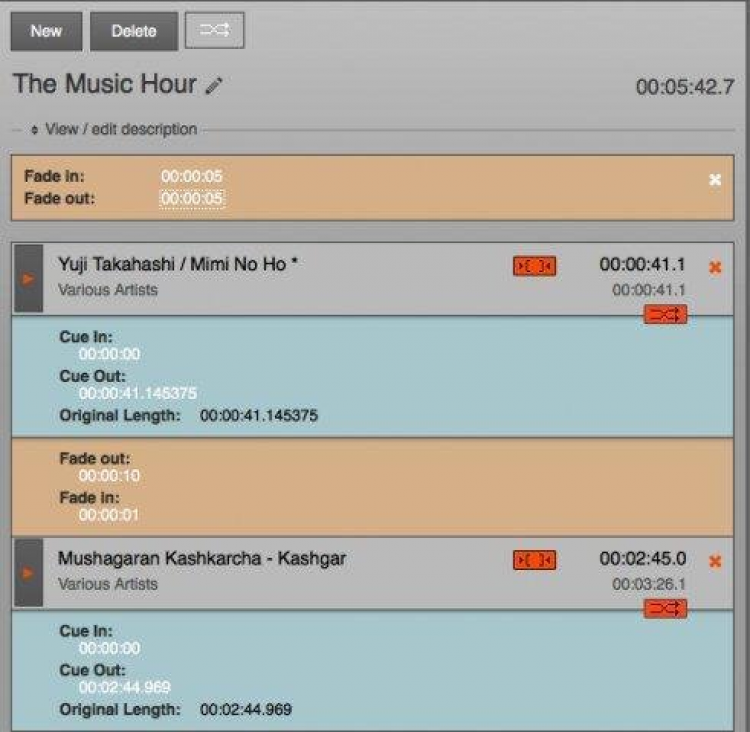The height and width of the screenshot is (732, 750).
Task: Edit the main Fade in value 00:00:05
Action: click(191, 176)
